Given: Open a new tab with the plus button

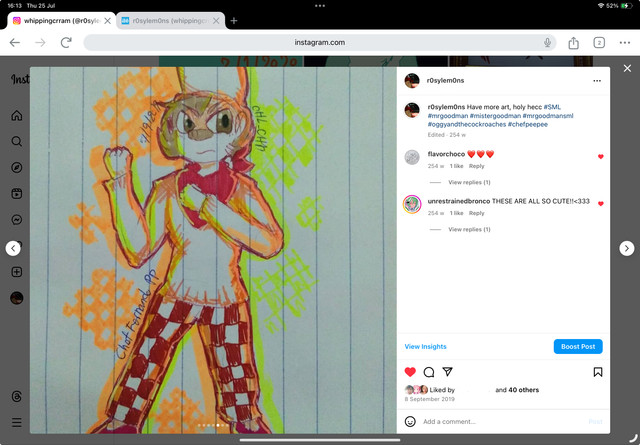Looking at the screenshot, I should tap(234, 21).
